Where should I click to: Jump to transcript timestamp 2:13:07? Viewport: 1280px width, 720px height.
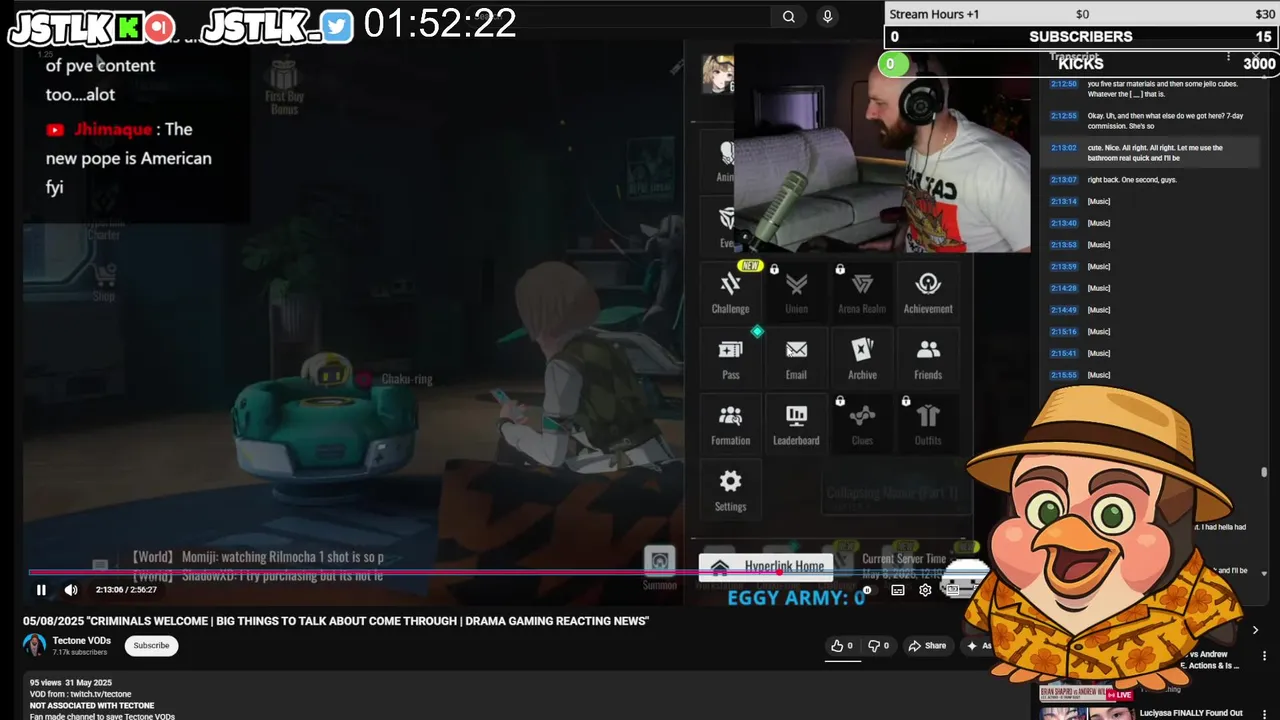pos(1063,180)
